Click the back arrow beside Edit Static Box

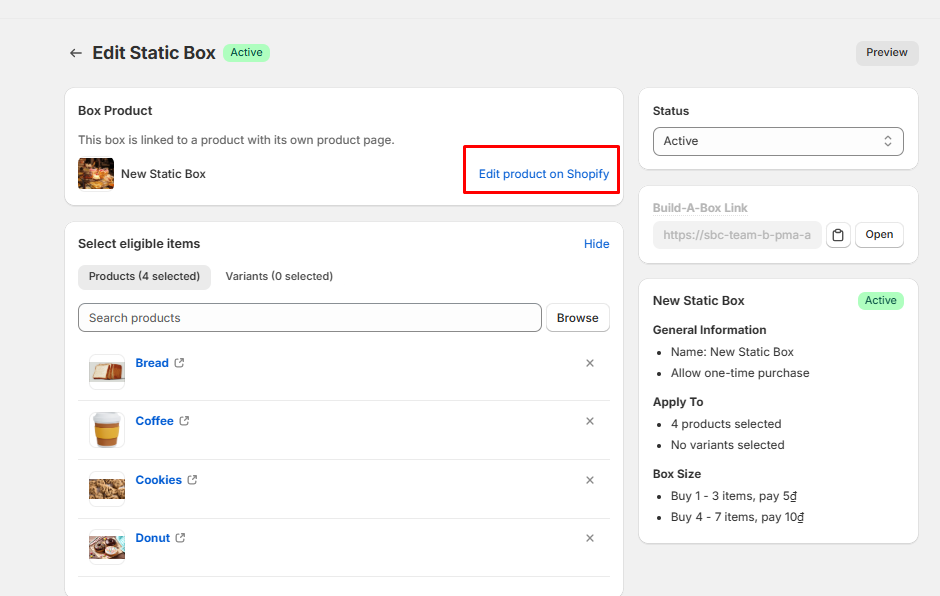coord(75,53)
